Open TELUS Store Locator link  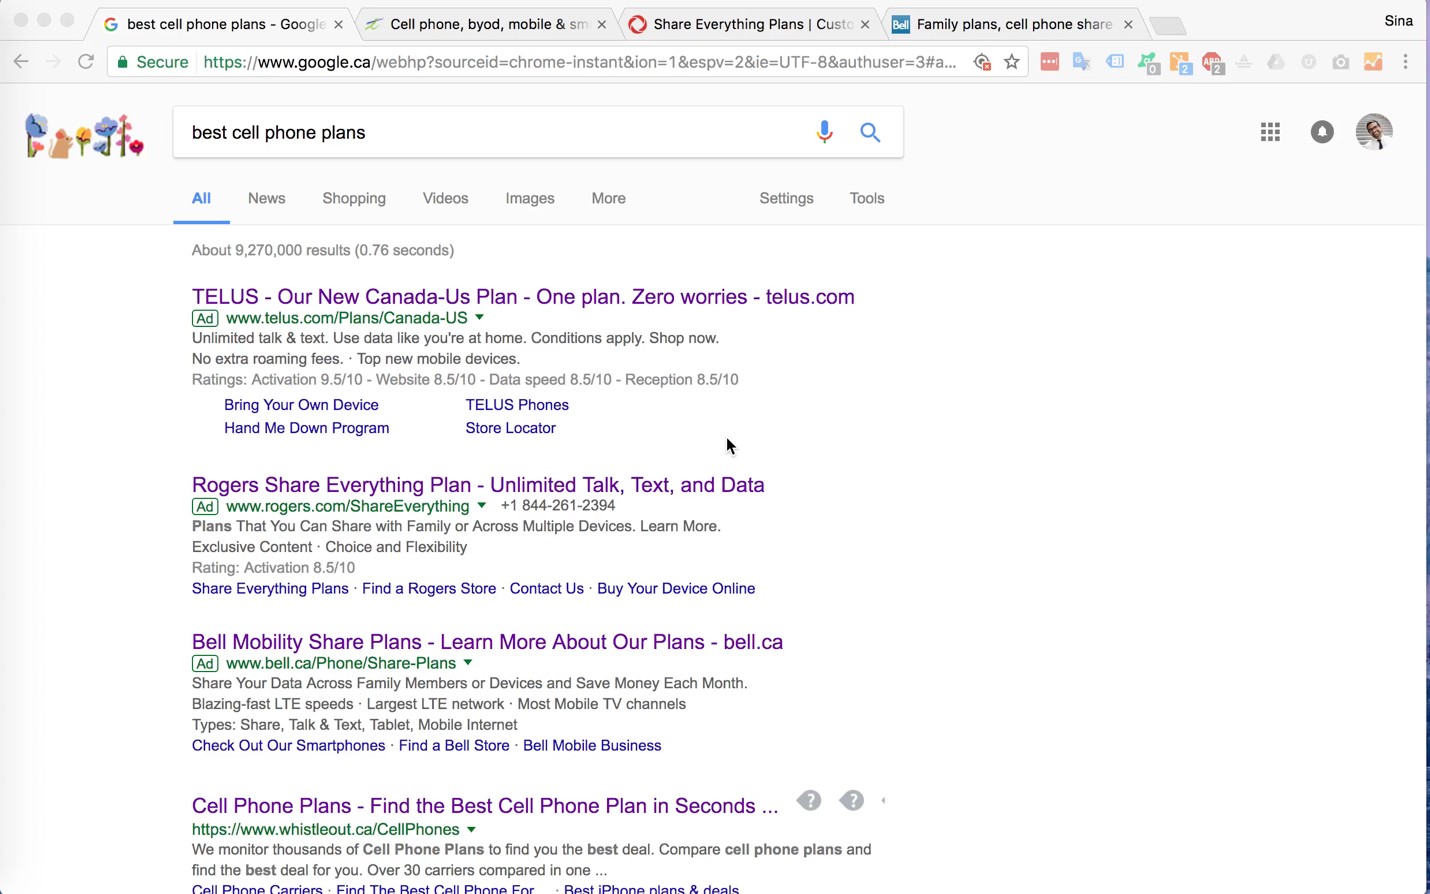(510, 428)
